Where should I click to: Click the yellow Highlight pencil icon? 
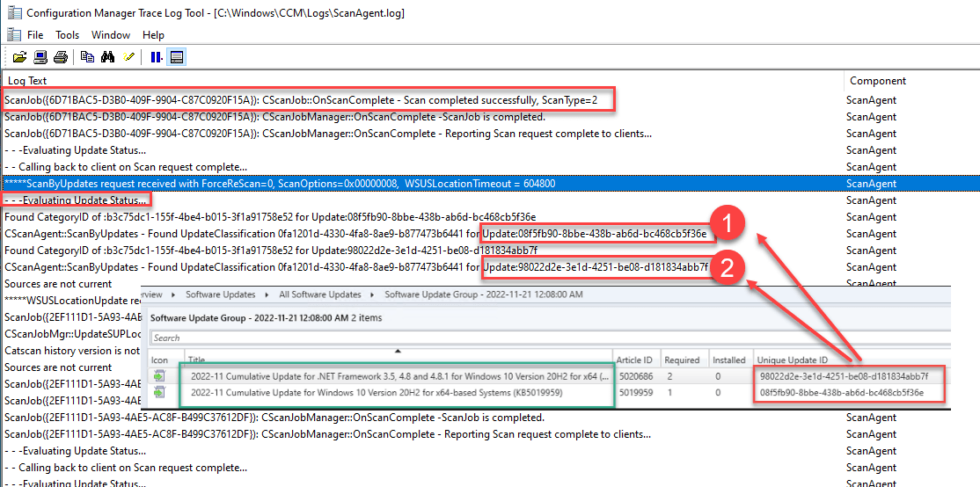(128, 58)
